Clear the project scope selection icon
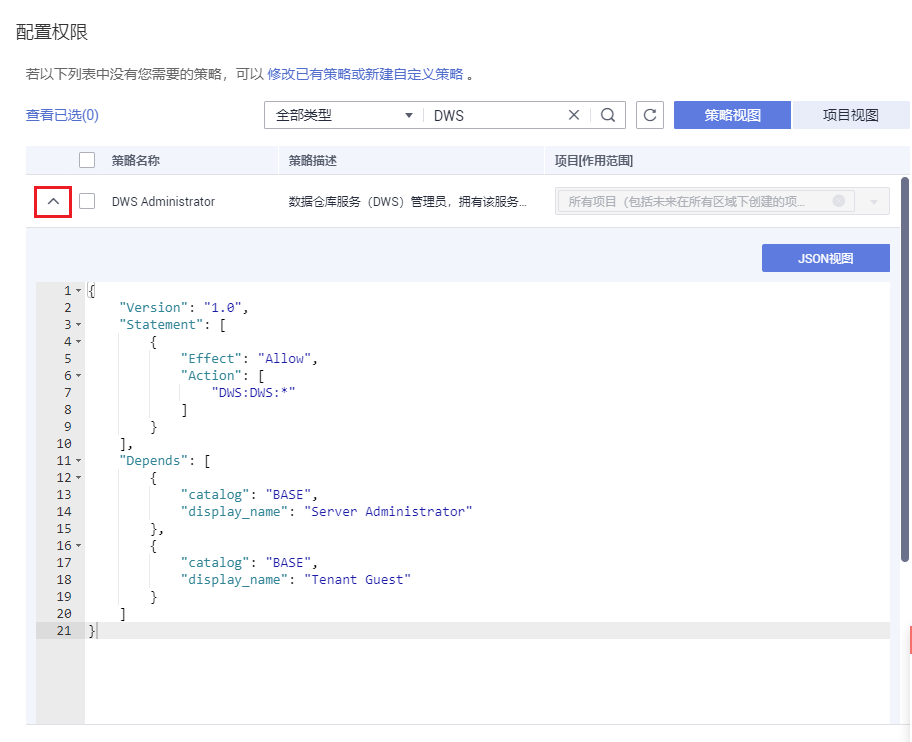 coord(838,201)
